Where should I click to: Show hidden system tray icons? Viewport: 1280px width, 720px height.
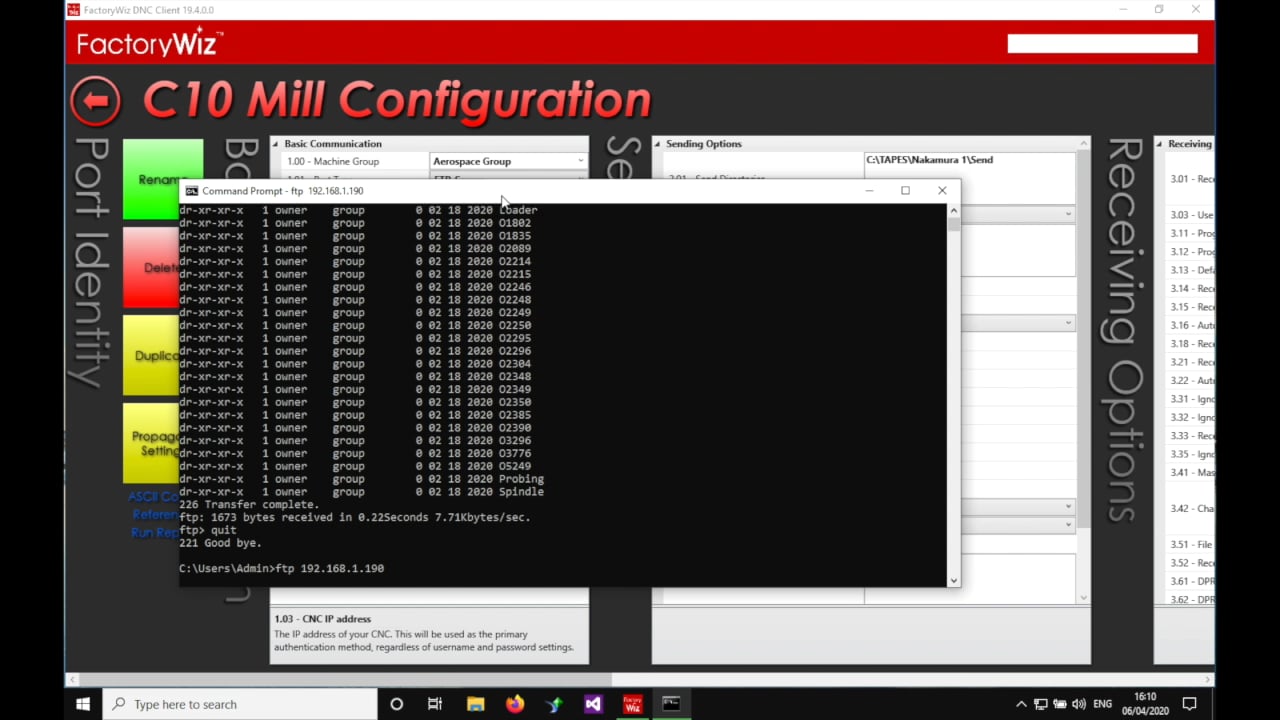(1021, 704)
